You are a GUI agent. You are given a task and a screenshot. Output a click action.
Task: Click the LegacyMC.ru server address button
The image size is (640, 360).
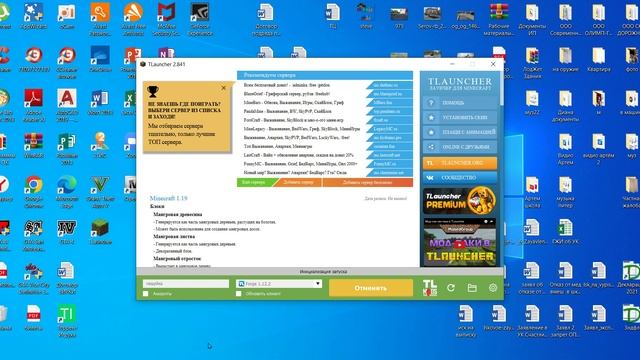(389, 129)
